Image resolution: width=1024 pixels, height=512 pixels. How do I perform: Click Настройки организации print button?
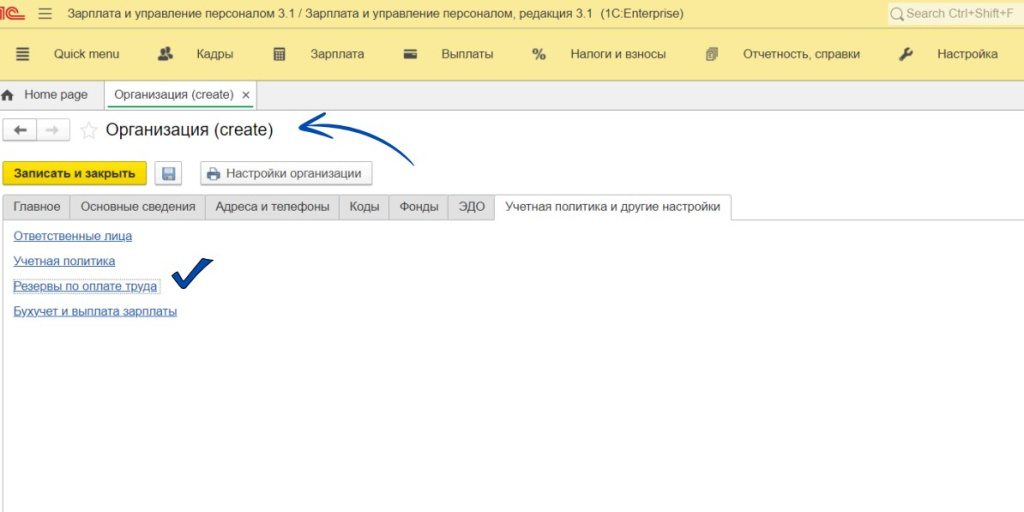(285, 173)
